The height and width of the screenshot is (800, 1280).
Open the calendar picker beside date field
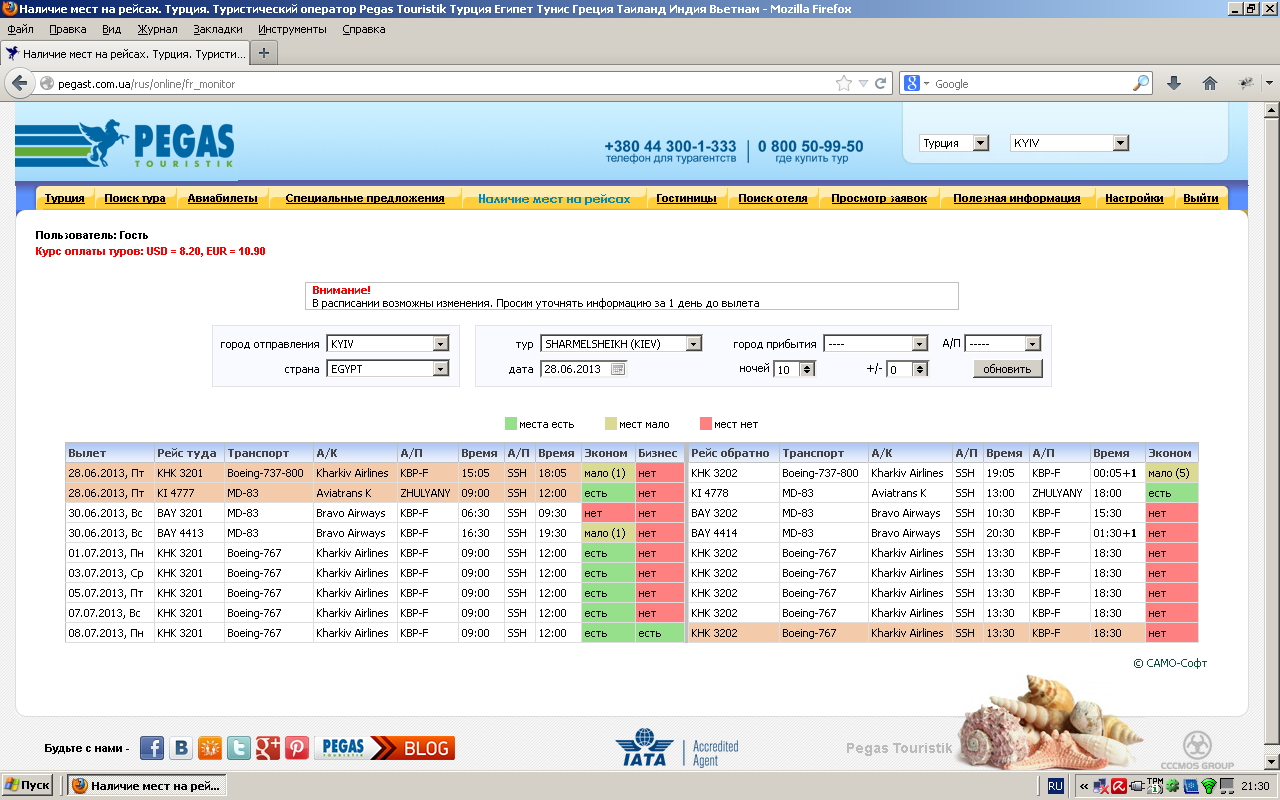click(618, 369)
